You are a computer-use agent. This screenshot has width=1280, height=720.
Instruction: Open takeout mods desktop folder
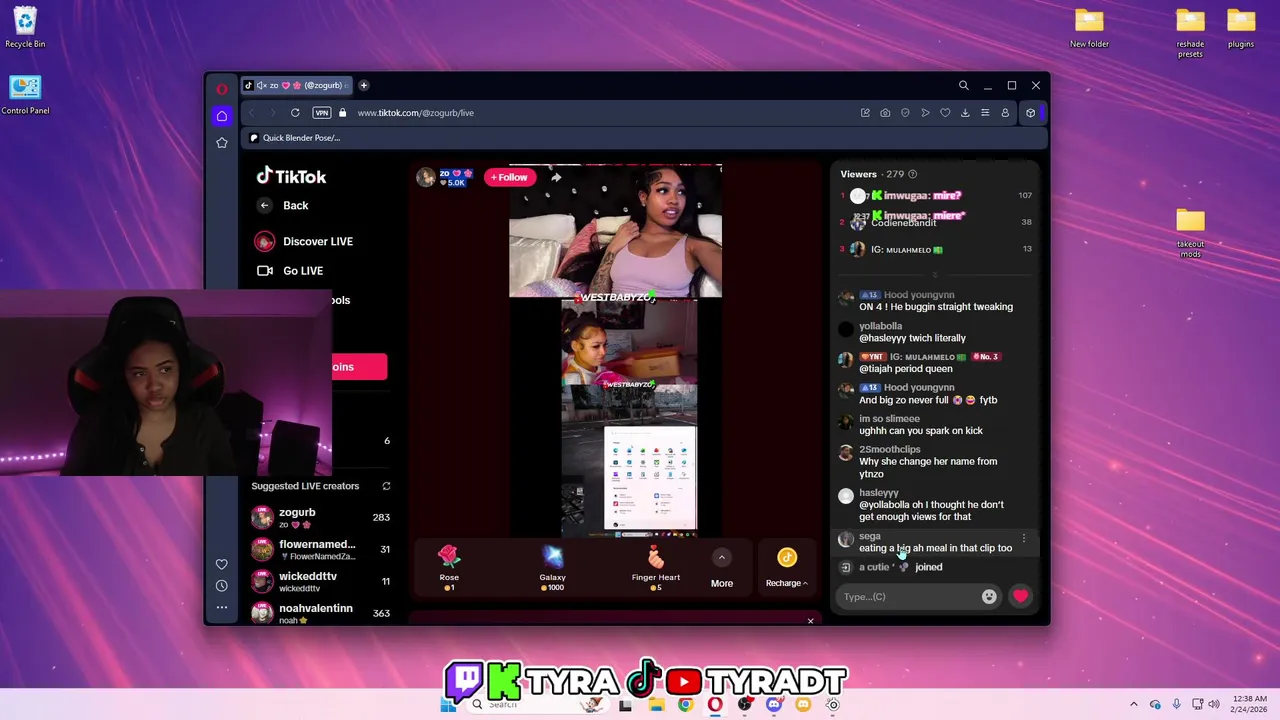[x=1190, y=233]
